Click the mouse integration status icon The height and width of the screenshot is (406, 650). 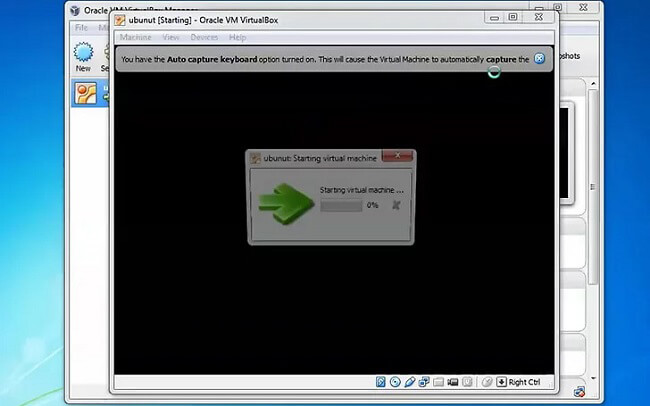coord(487,382)
